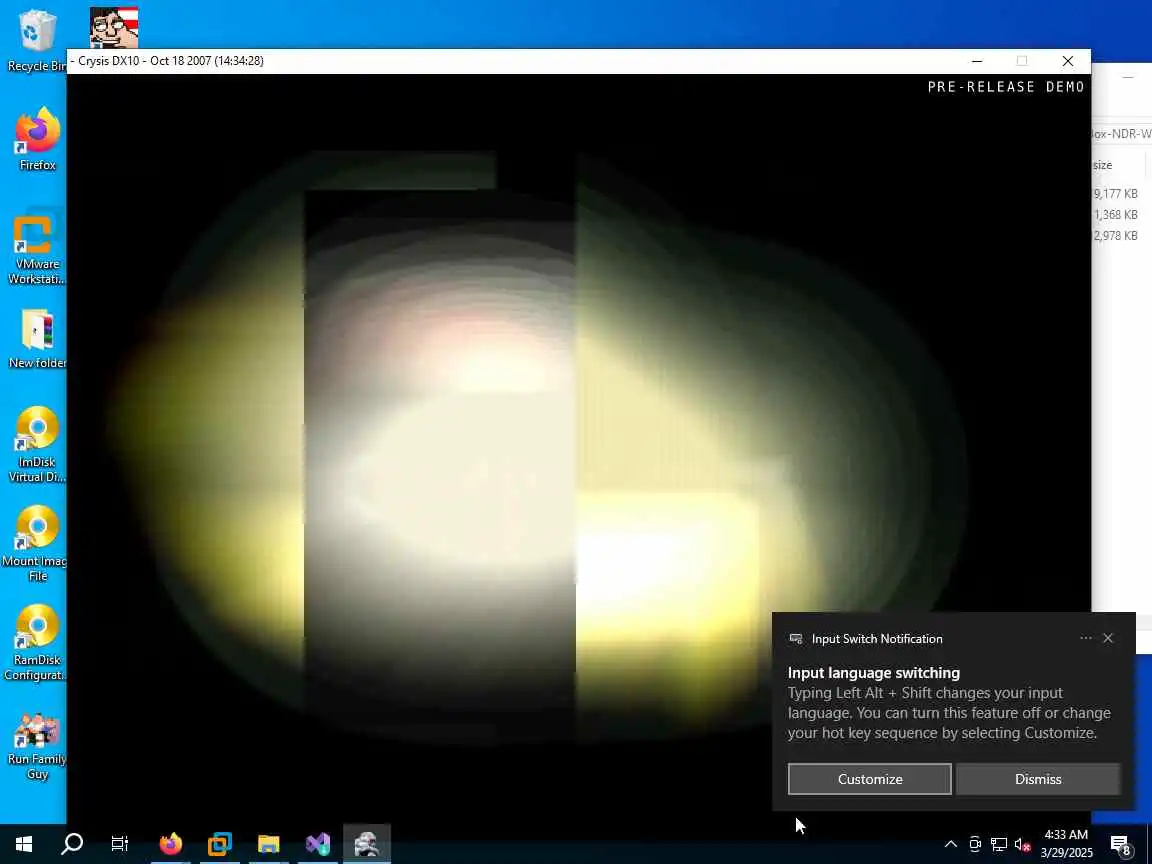Image resolution: width=1152 pixels, height=864 pixels.
Task: Close the Input Switch Notification toast
Action: pyautogui.click(x=1108, y=638)
